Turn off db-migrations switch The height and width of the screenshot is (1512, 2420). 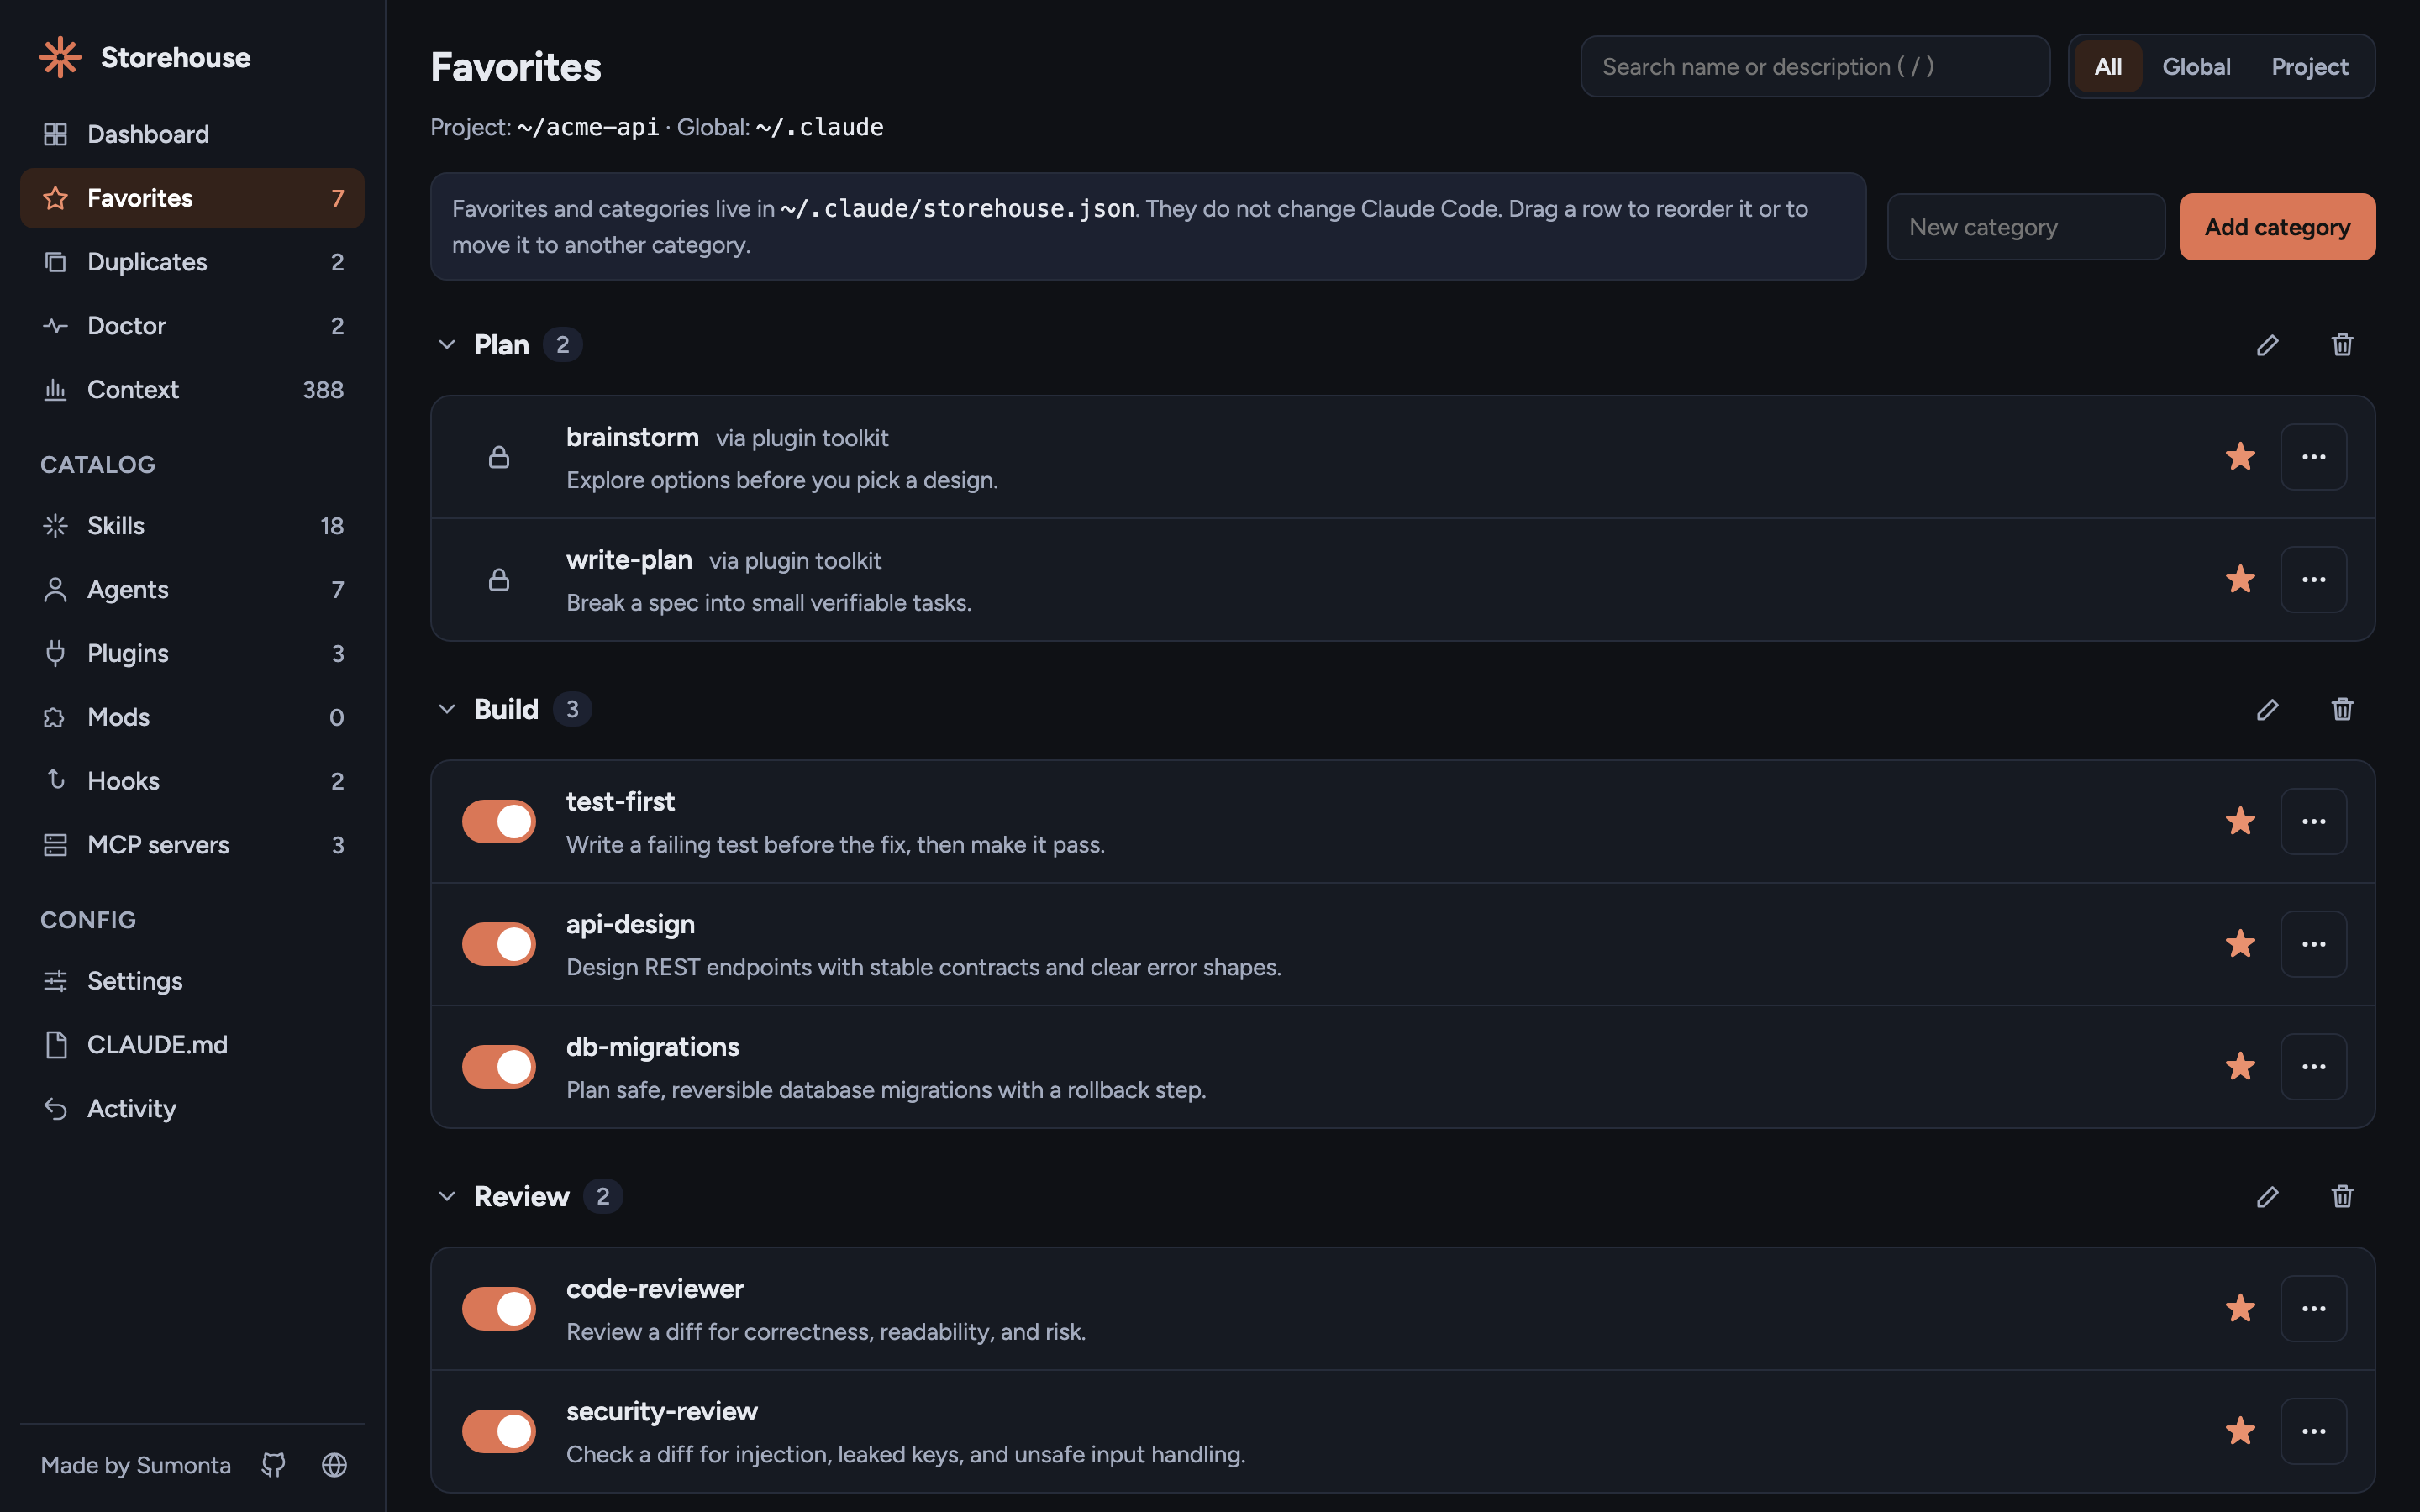pyautogui.click(x=499, y=1066)
